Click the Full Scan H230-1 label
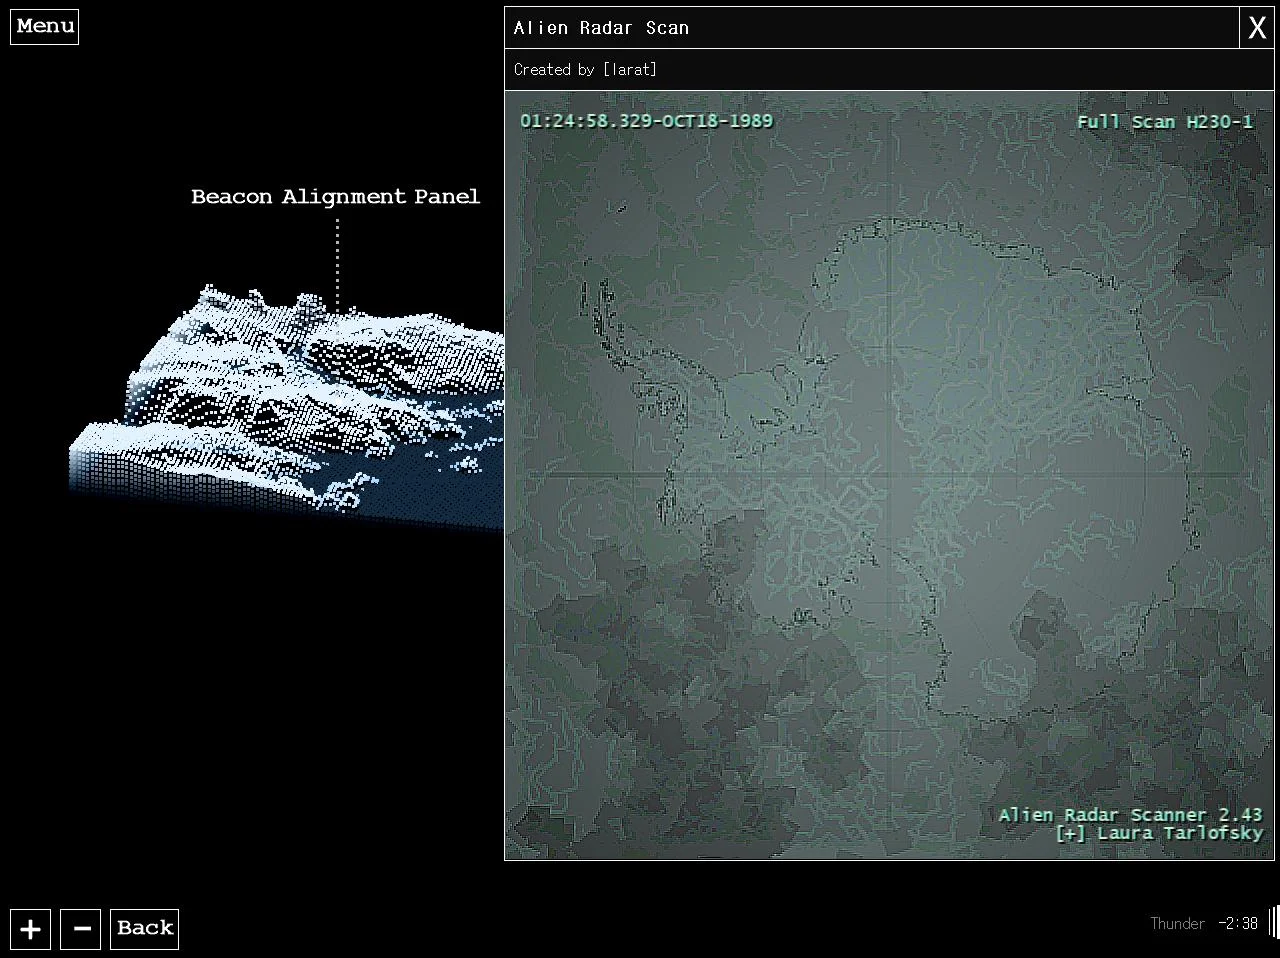1280x958 pixels. coord(1164,122)
